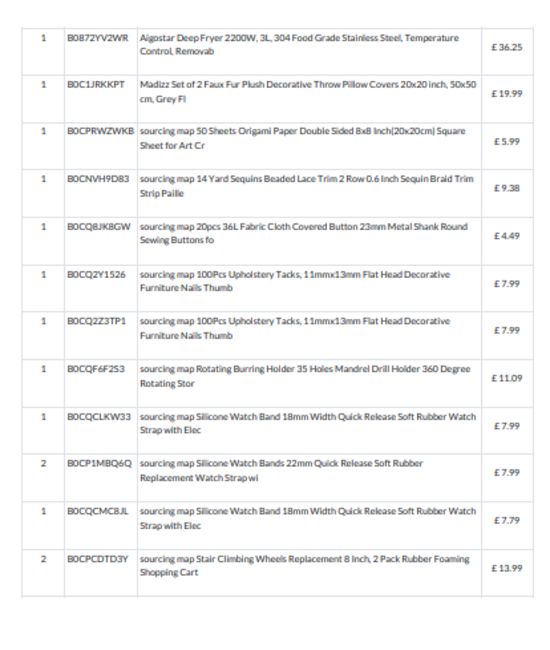550x650 pixels.
Task: Click the £ 5.99 price cell
Action: coord(506,141)
